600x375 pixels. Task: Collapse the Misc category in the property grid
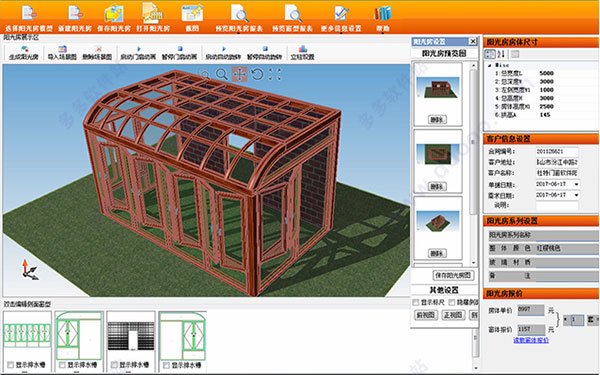[x=490, y=65]
